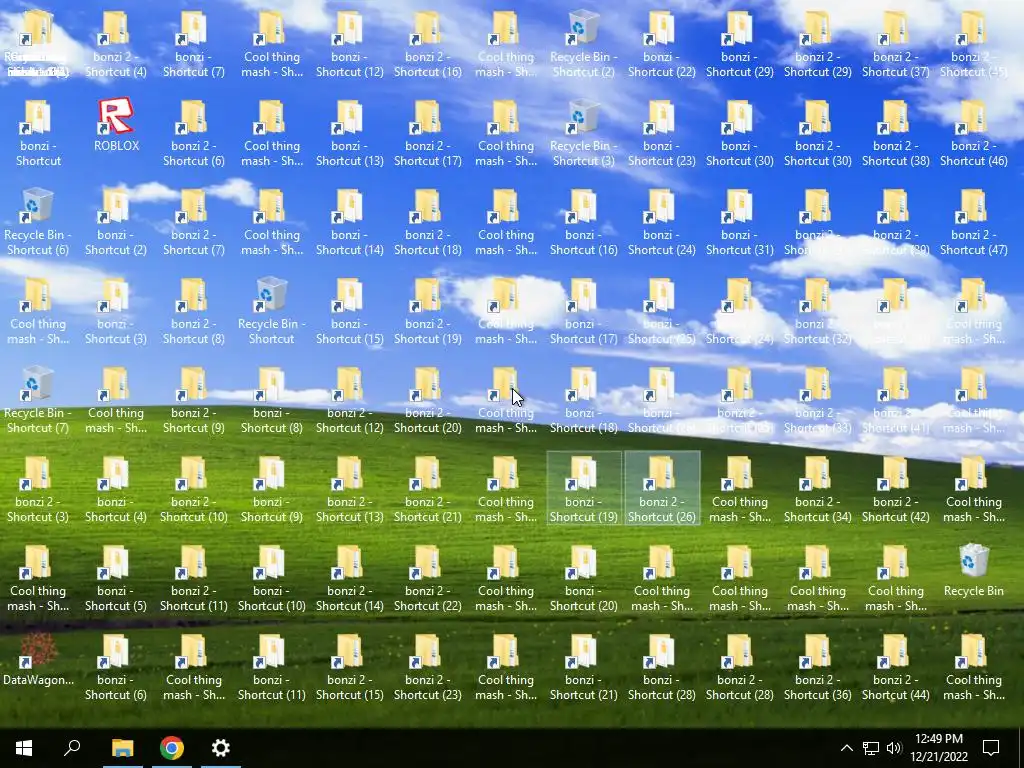Select bonzi - Shortcut (16) folder
The height and width of the screenshot is (768, 1024).
(583, 221)
